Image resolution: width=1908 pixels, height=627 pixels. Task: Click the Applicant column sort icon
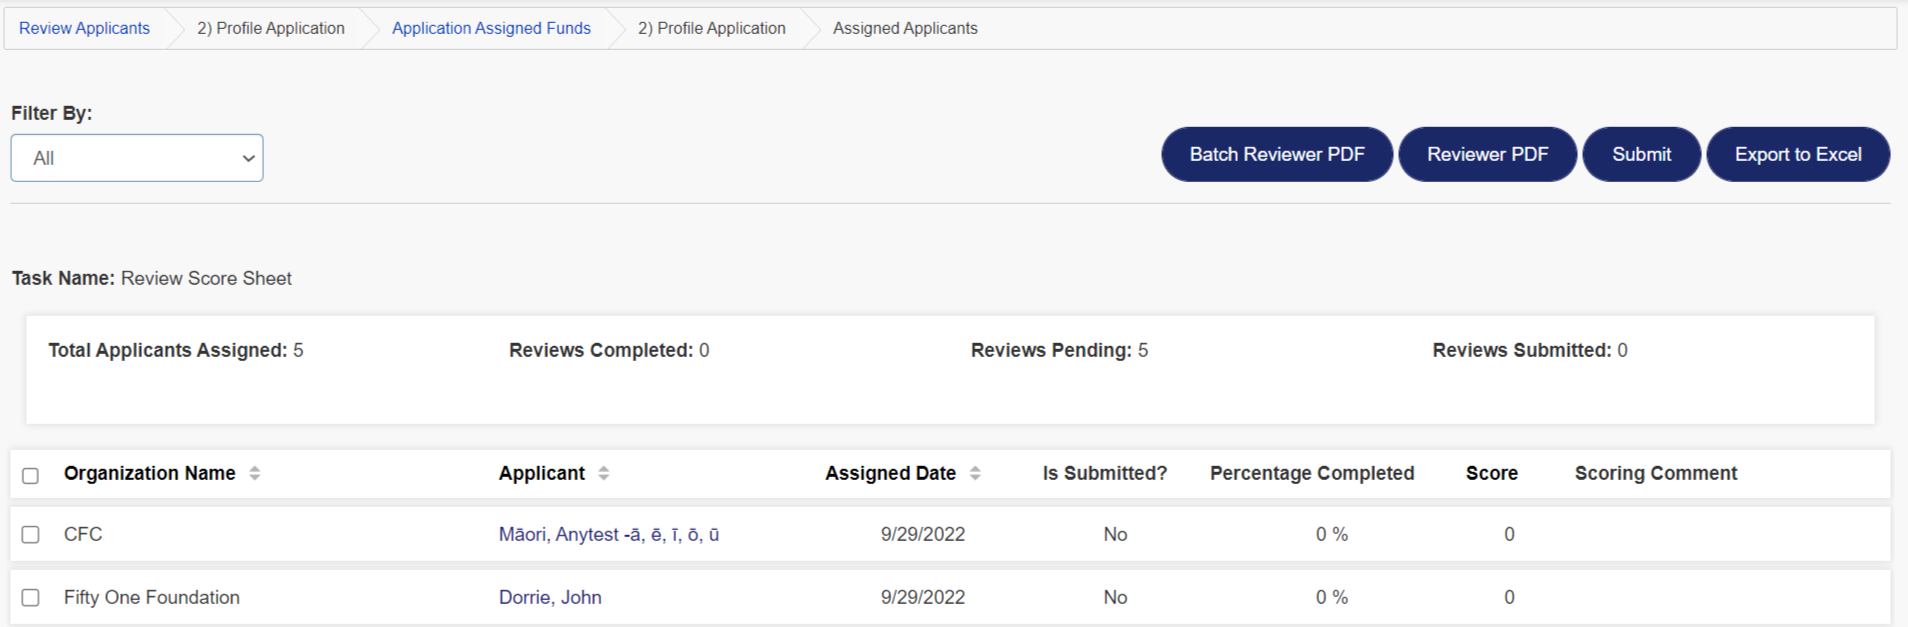pyautogui.click(x=604, y=473)
